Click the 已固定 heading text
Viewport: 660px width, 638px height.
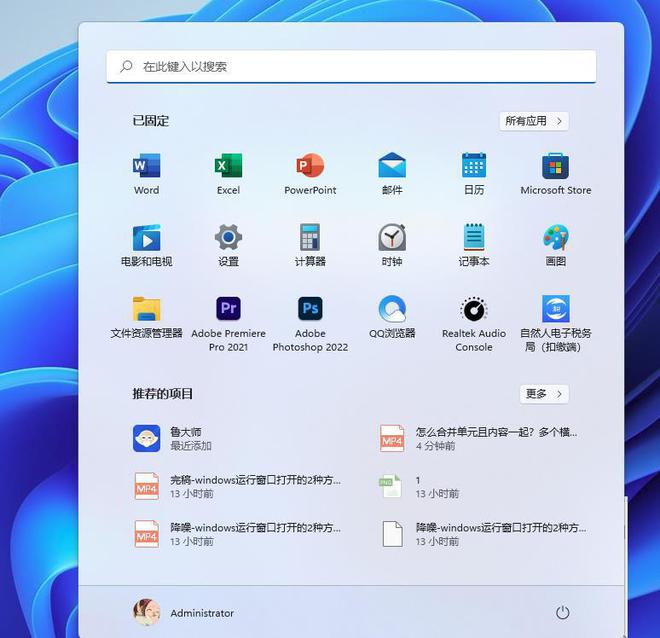click(151, 121)
